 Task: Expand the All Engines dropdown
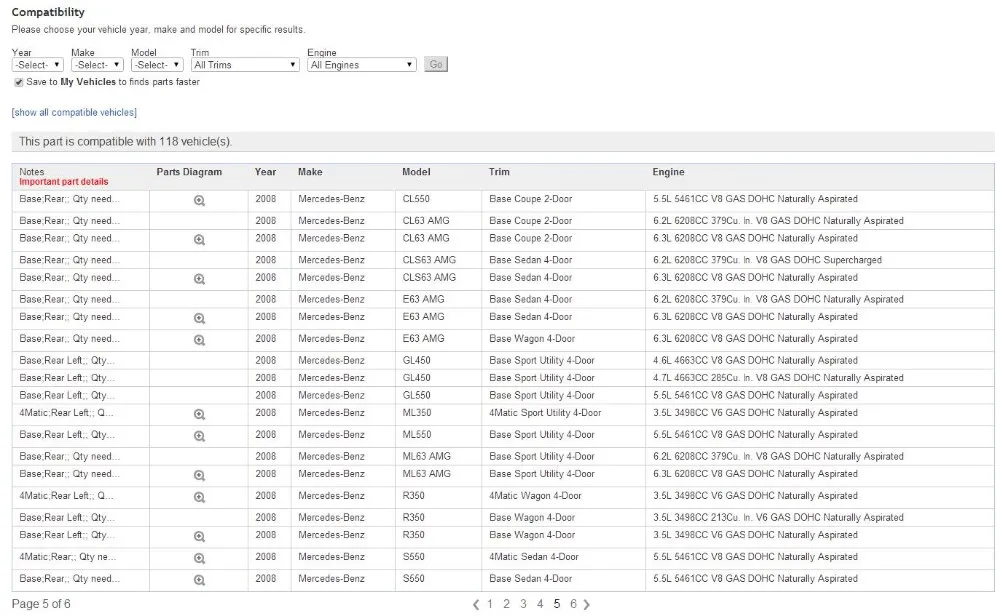click(x=362, y=64)
